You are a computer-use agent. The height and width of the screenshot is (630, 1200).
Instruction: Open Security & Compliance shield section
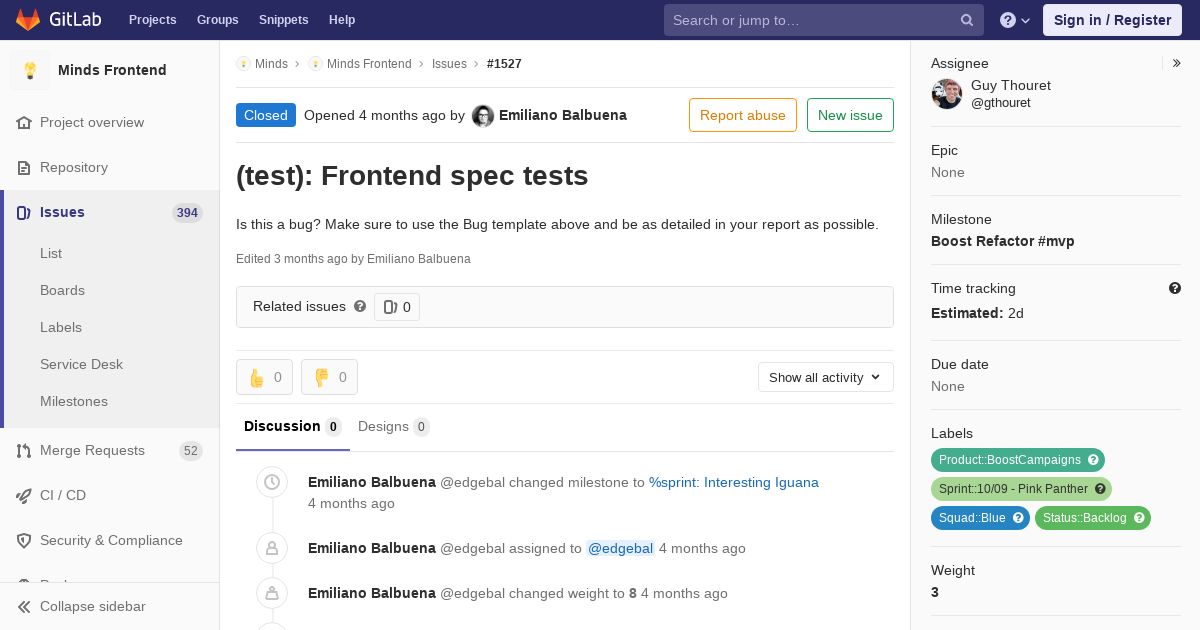(111, 540)
